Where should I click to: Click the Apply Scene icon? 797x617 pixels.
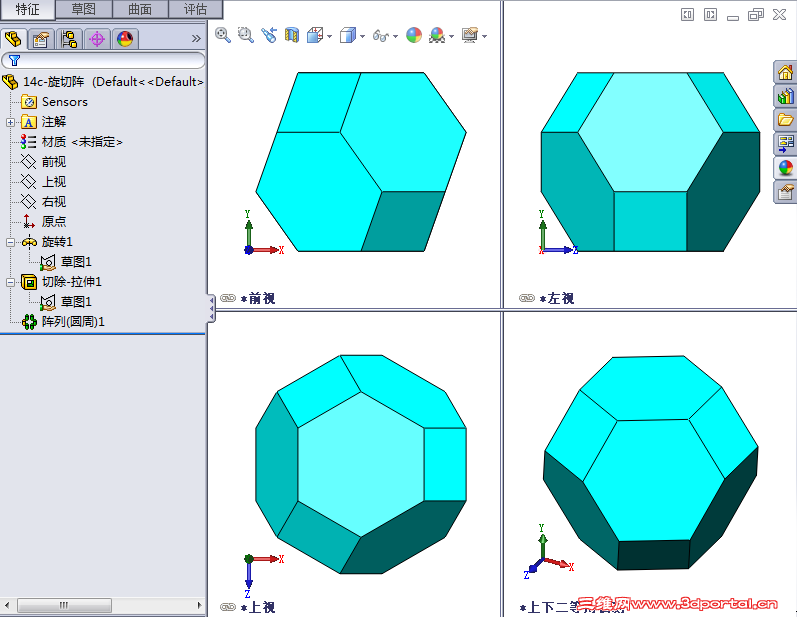coord(437,35)
